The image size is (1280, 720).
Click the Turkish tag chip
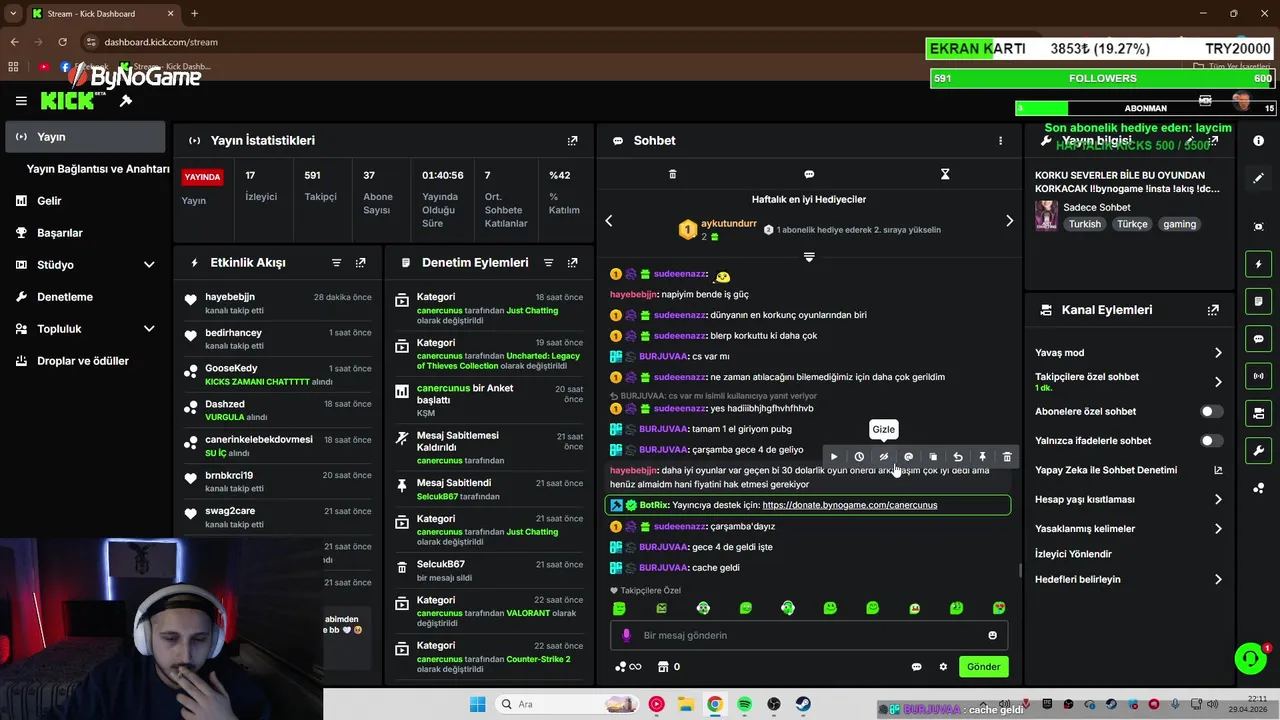coord(1084,224)
